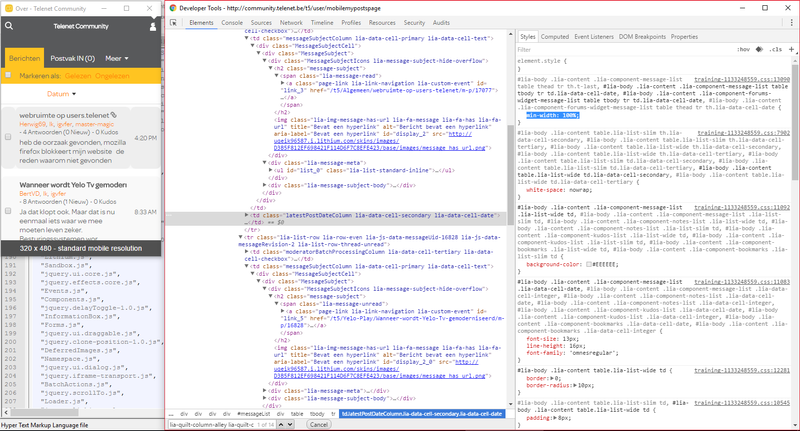Open the Meer dropdown menu
Image resolution: width=800 pixels, height=431 pixels.
coord(117,58)
